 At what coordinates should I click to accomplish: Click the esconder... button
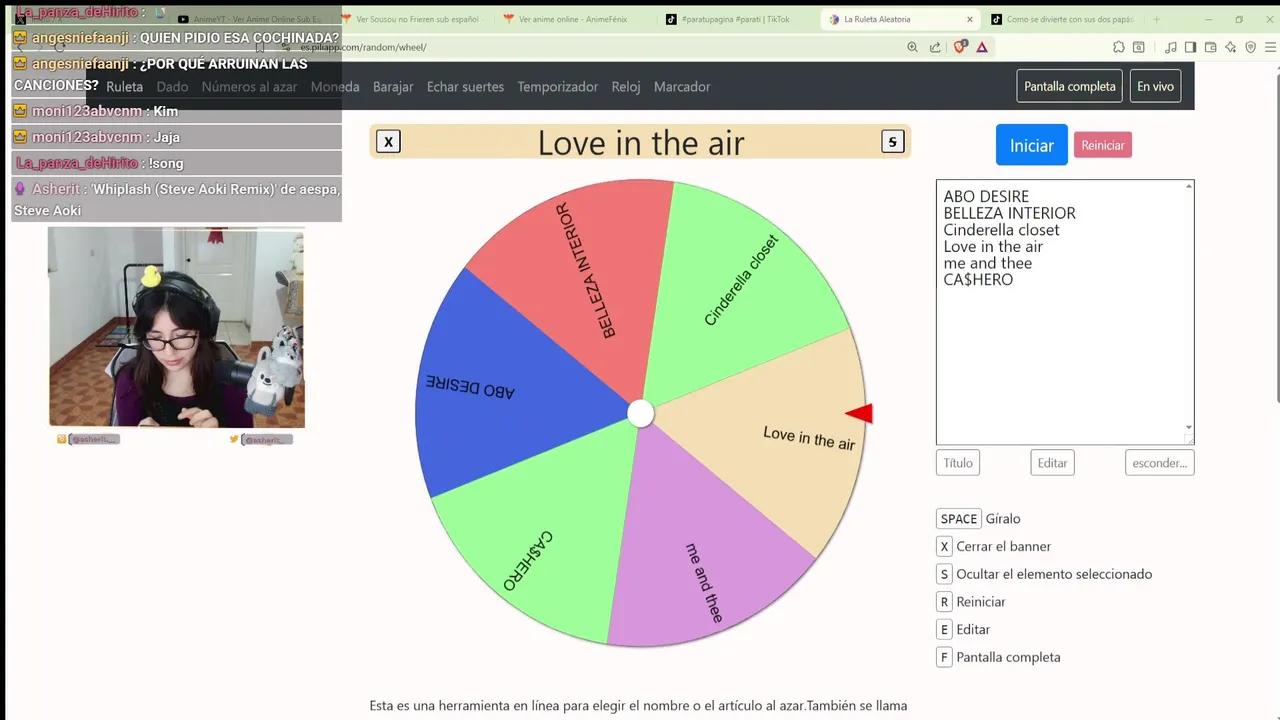tap(1160, 463)
